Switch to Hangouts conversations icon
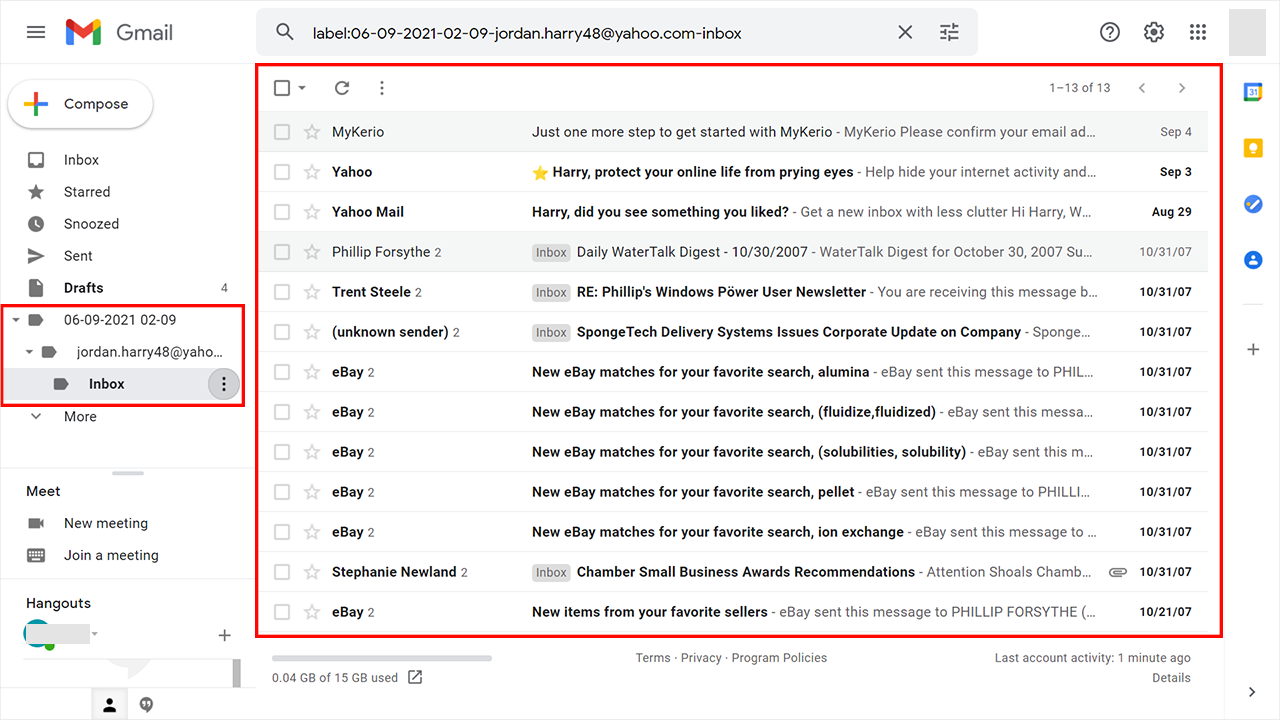 click(x=146, y=705)
